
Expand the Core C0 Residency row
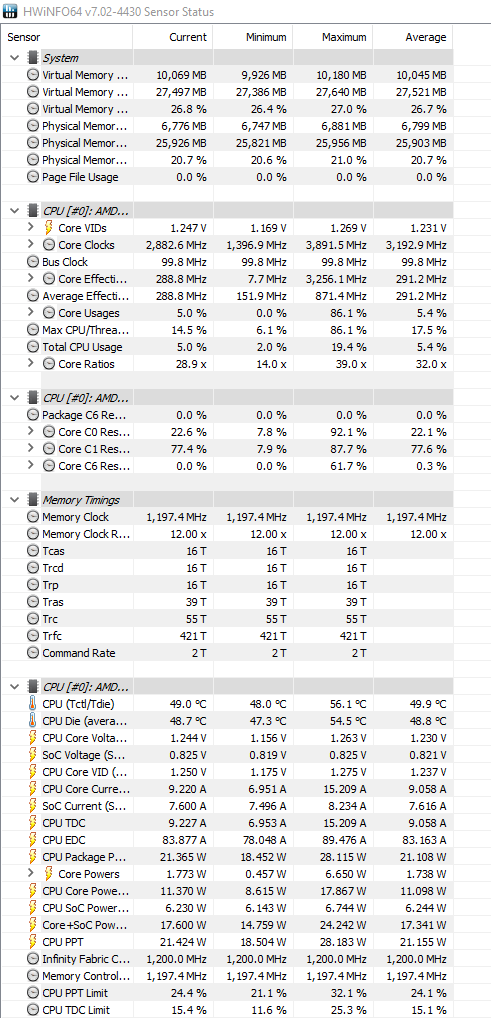coord(31,432)
